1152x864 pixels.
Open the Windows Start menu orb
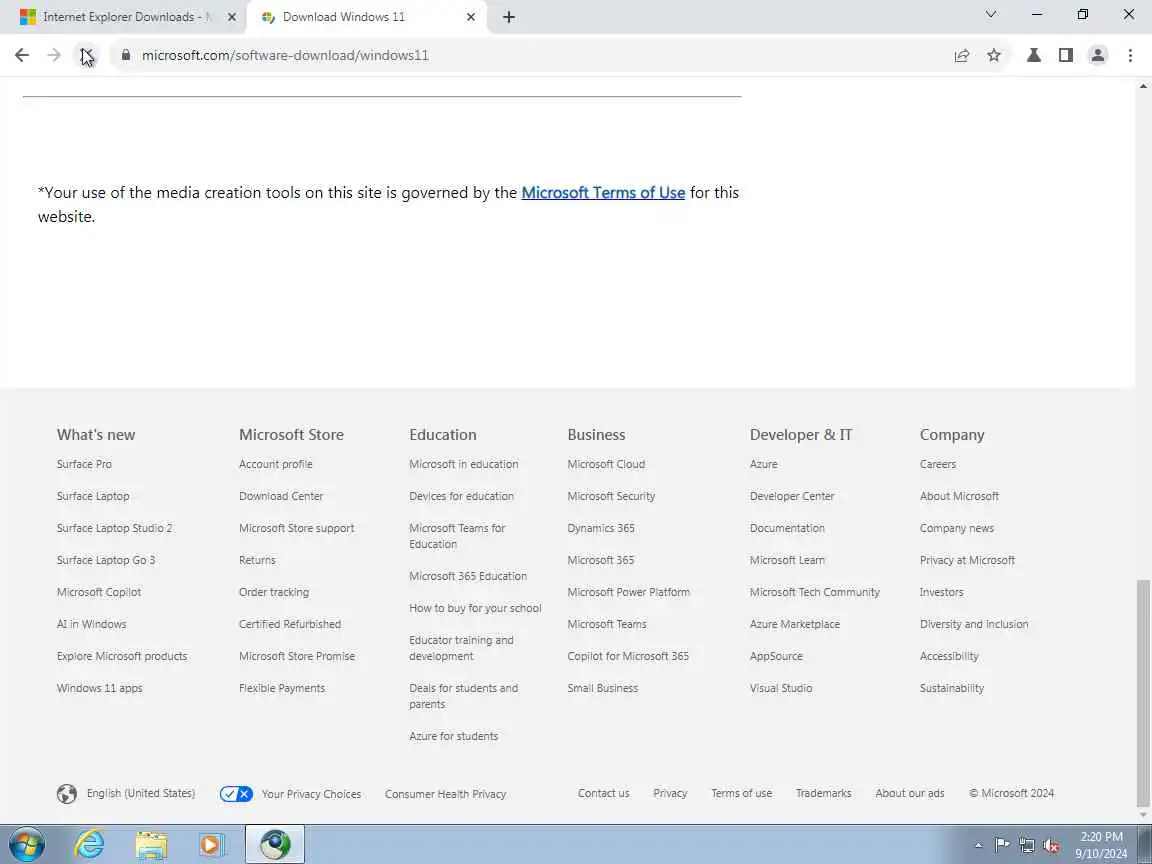pyautogui.click(x=27, y=844)
